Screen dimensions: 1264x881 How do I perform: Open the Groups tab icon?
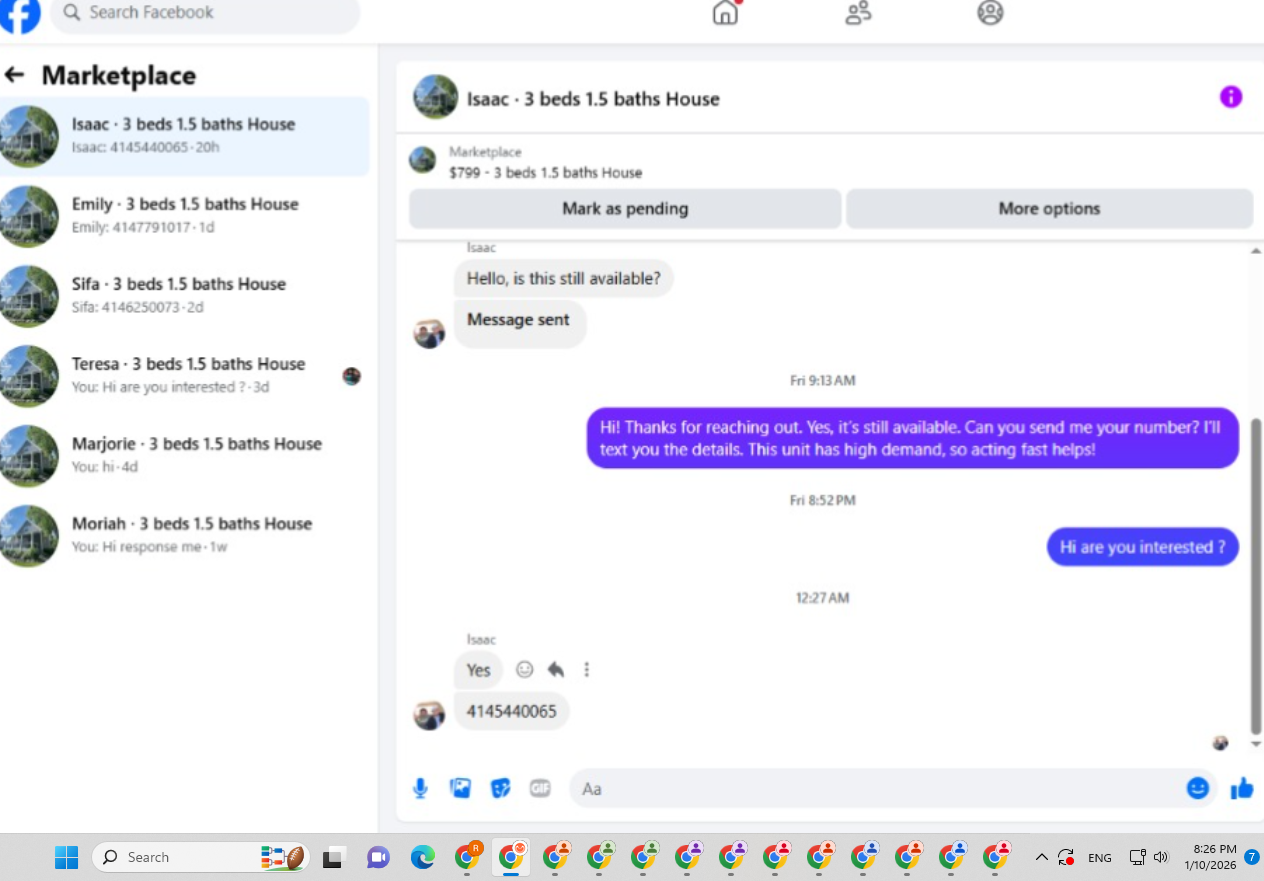point(990,13)
